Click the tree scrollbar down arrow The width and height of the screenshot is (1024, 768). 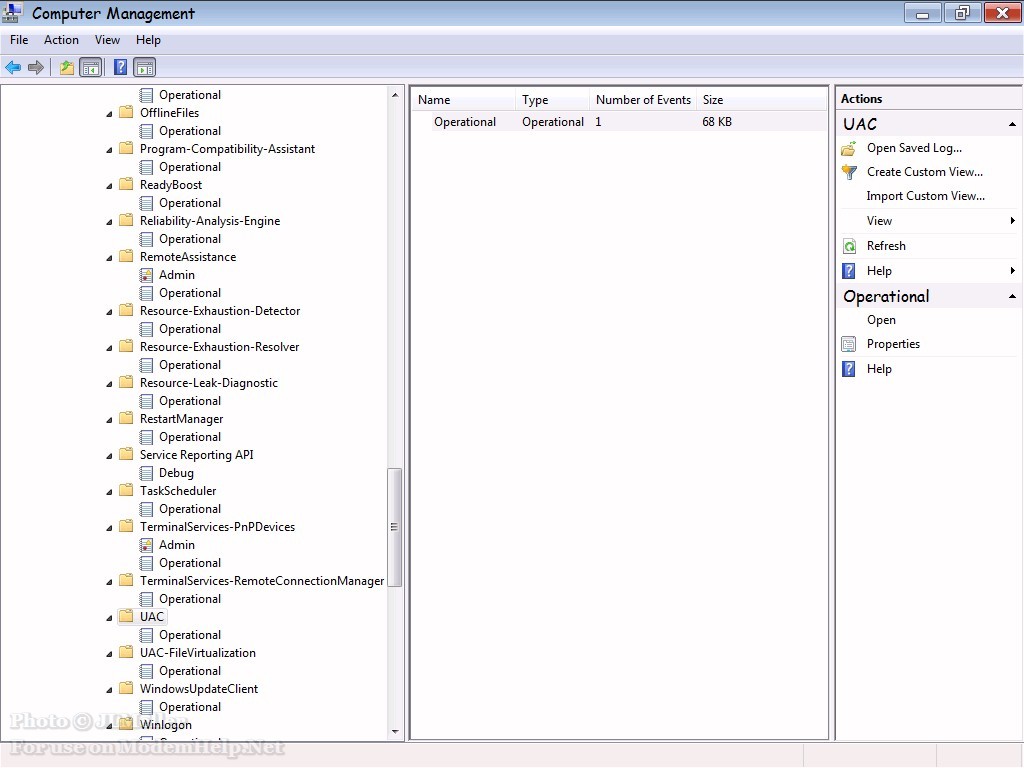pos(394,732)
